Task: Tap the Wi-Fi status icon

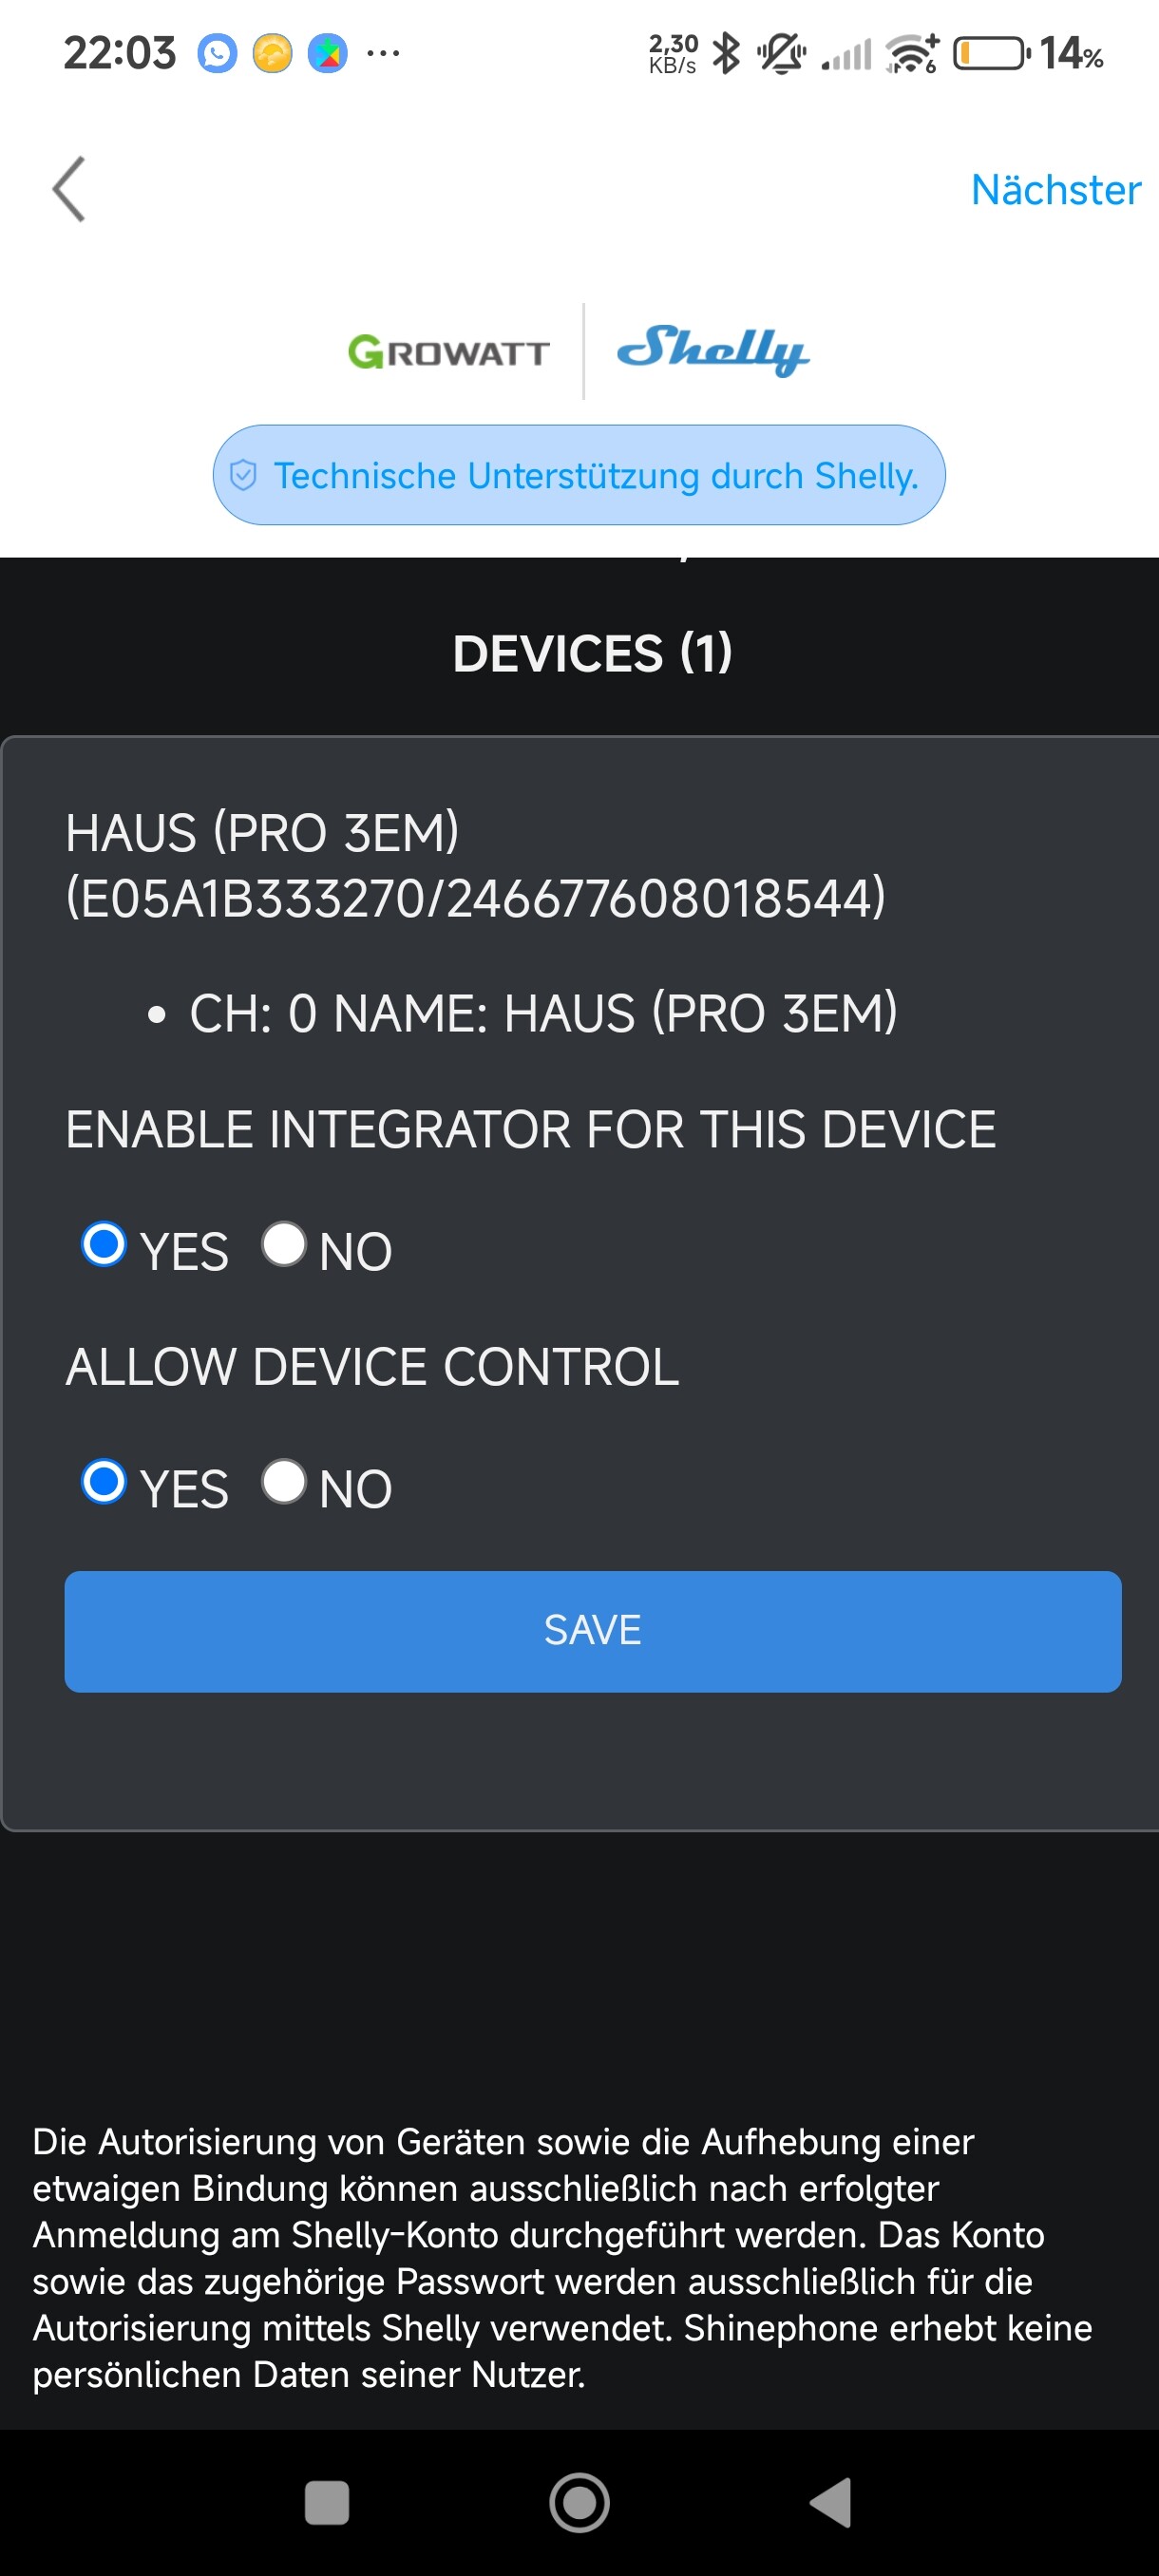Action: click(x=911, y=53)
